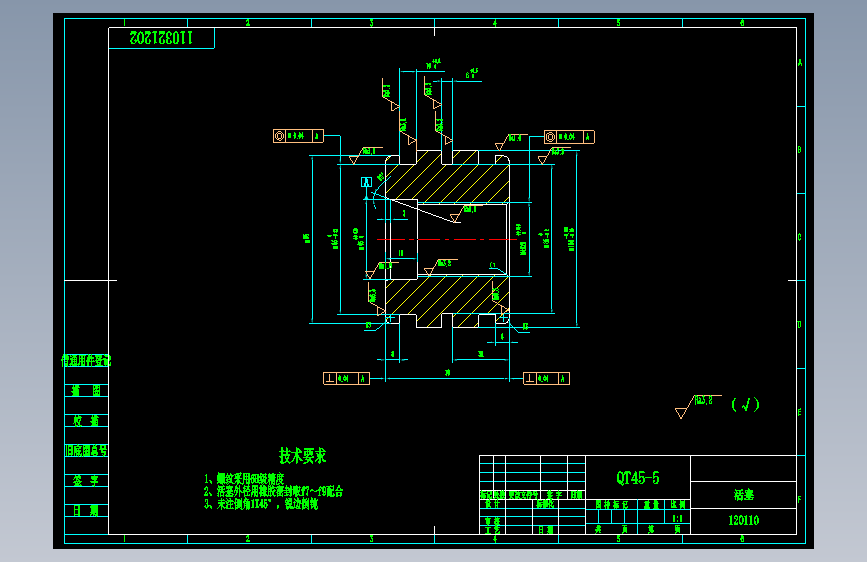This screenshot has width=867, height=562.
Task: Click the 比例 header in title block
Action: 677,504
